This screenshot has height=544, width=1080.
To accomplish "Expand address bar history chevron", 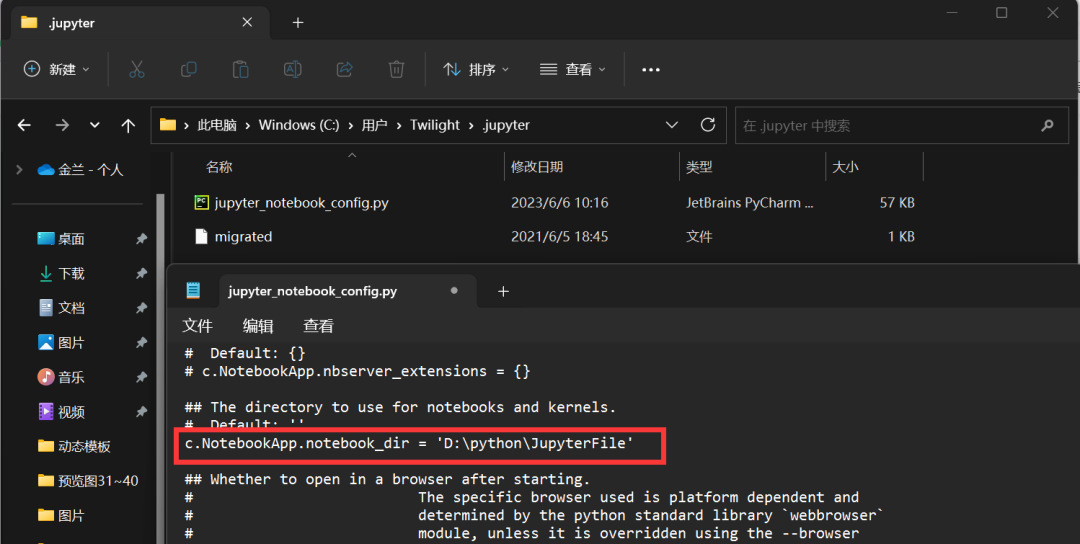I will [x=672, y=125].
